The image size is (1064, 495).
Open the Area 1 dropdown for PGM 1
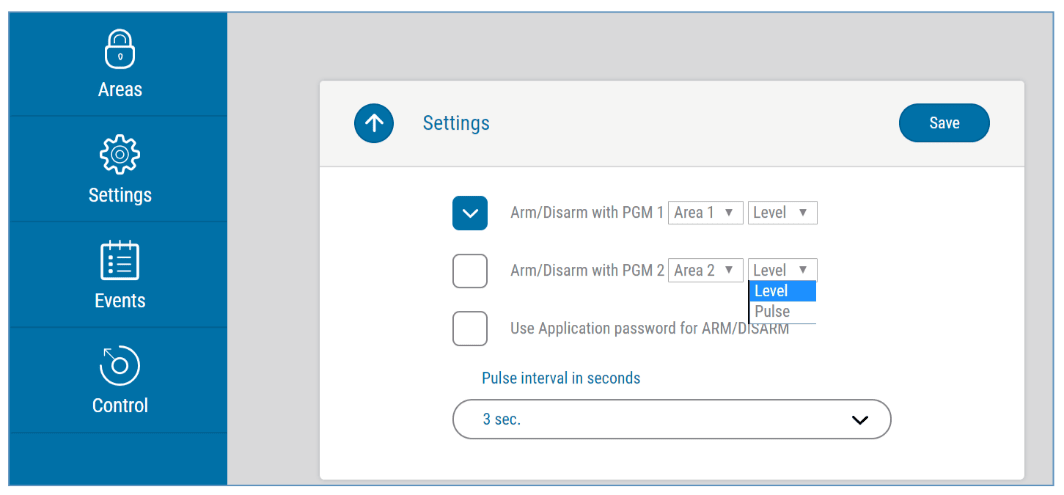[x=705, y=213]
